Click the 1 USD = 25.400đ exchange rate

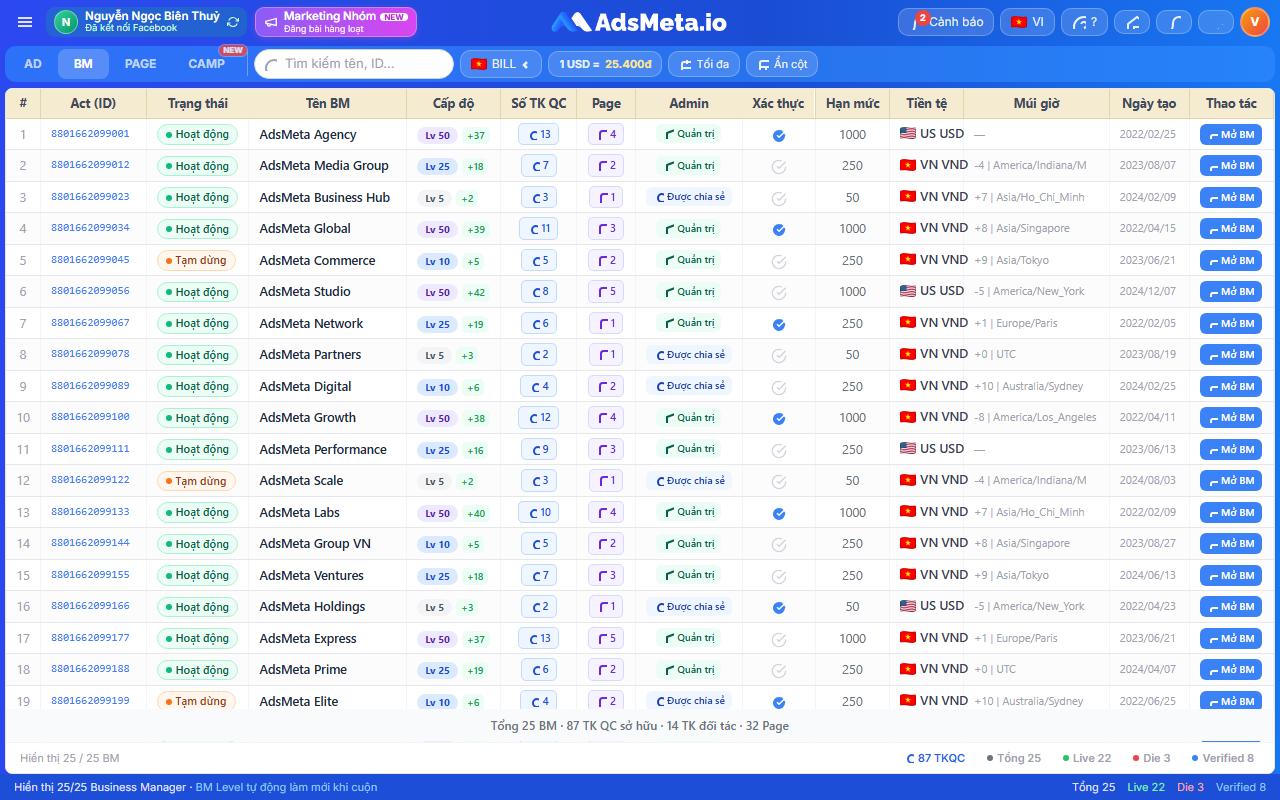pos(605,64)
